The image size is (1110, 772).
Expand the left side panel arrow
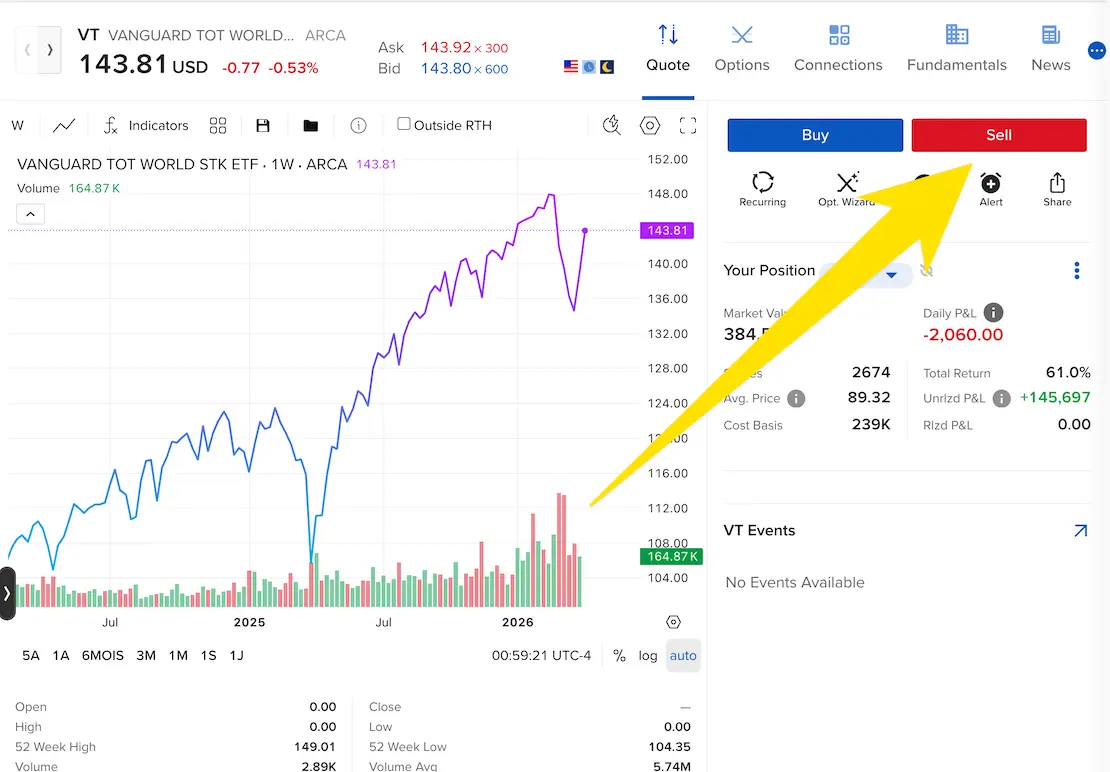click(7, 593)
